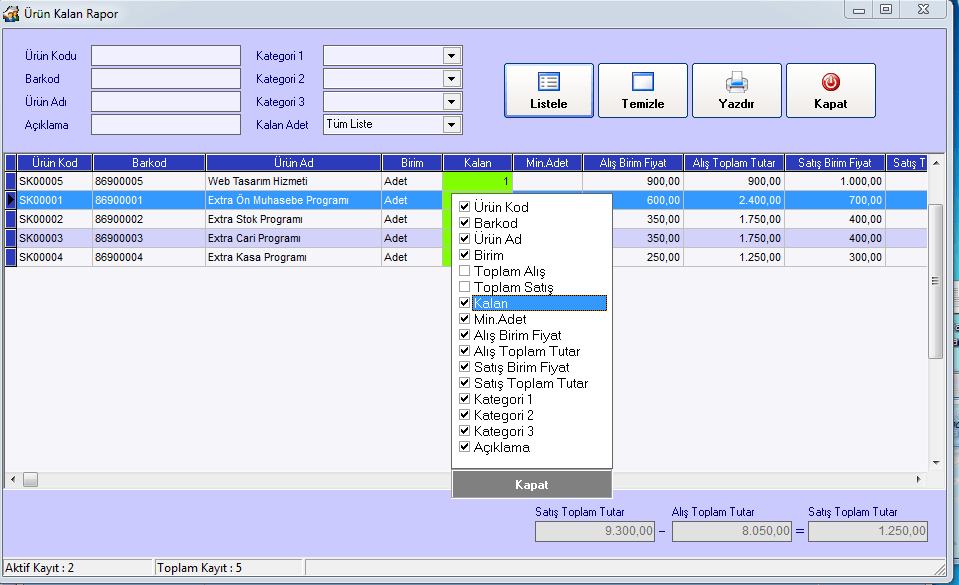This screenshot has width=959, height=585.
Task: Click the Listele button icon
Action: coord(549,82)
